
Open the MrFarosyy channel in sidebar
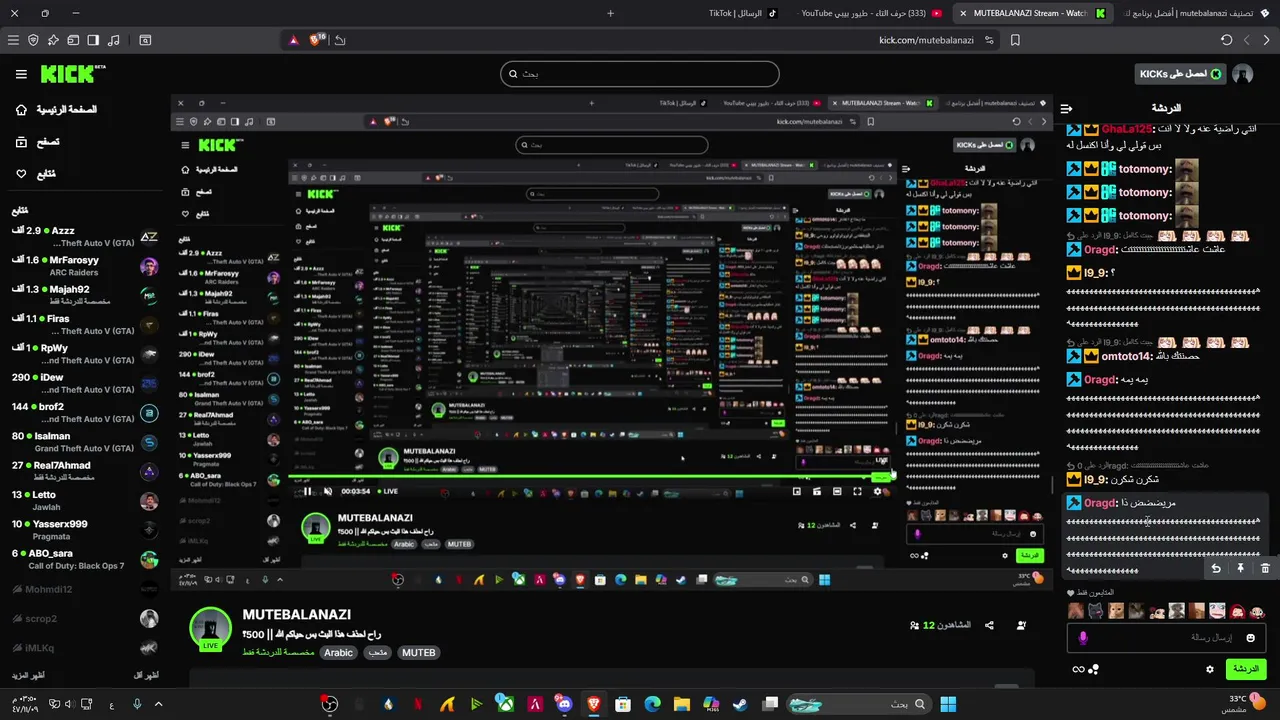click(x=85, y=266)
